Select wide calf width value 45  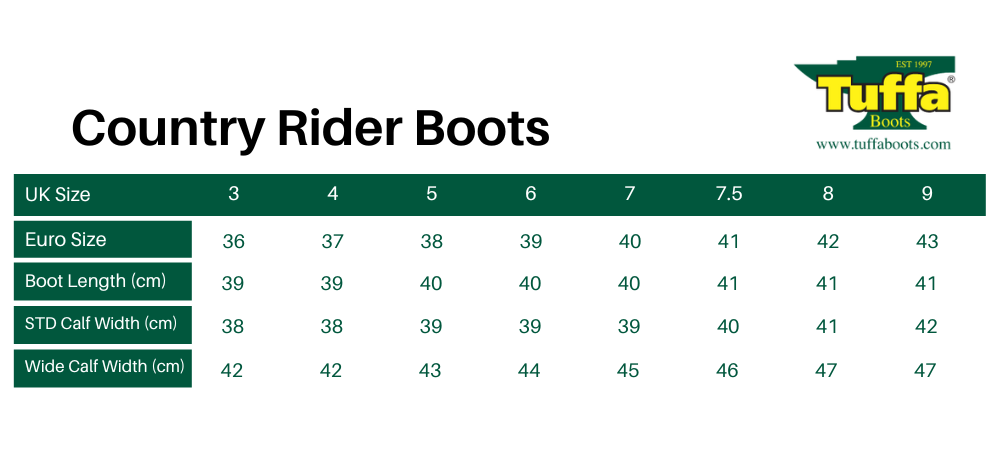pyautogui.click(x=629, y=370)
